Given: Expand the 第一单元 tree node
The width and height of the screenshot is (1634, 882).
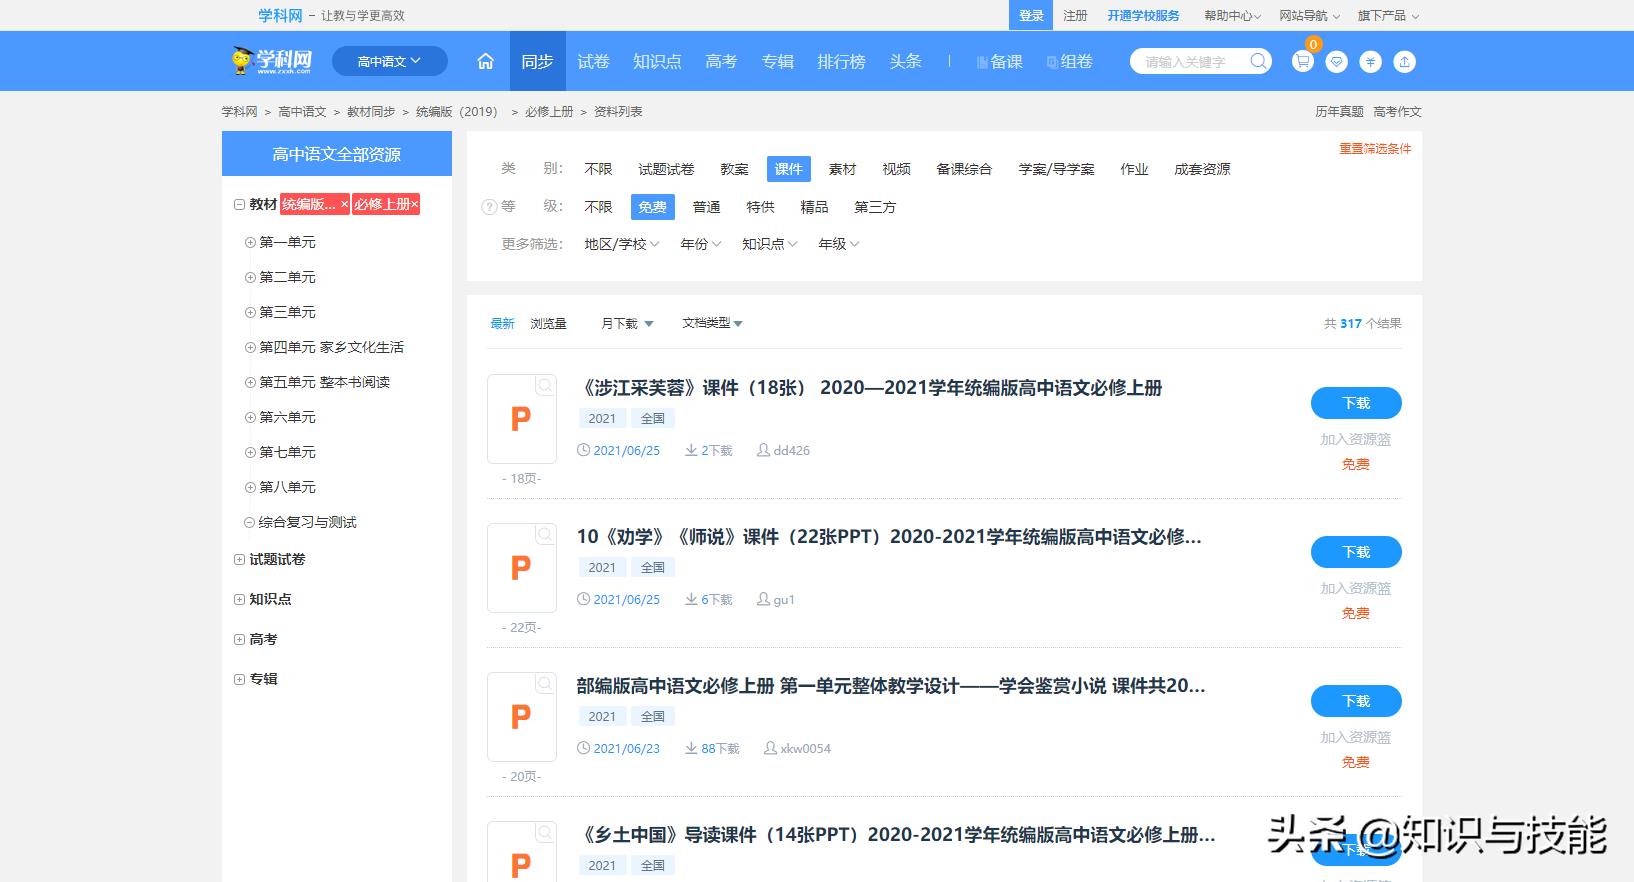Looking at the screenshot, I should 250,242.
